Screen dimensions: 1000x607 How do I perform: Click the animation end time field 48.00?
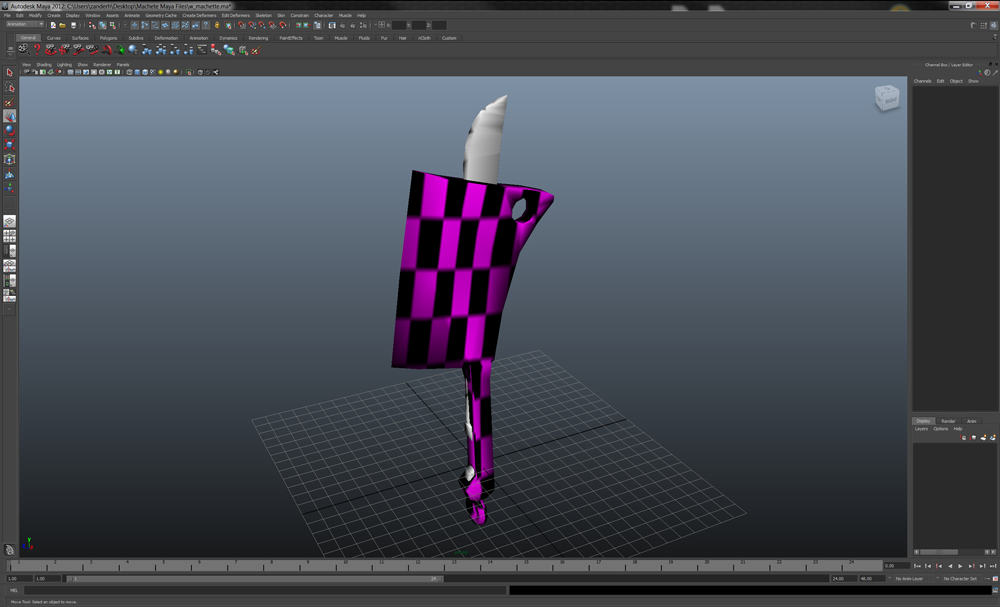click(872, 579)
